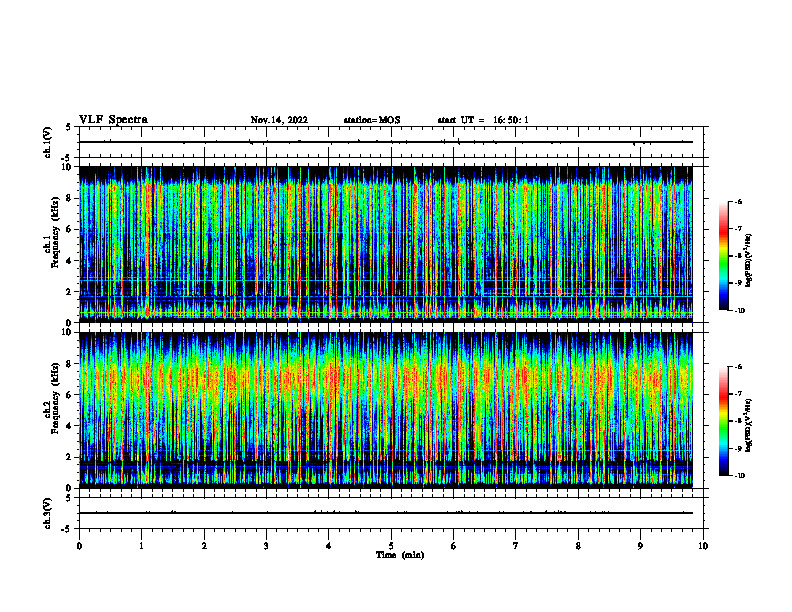
Task: Click the "5" tick on the time axis
Action: point(391,546)
